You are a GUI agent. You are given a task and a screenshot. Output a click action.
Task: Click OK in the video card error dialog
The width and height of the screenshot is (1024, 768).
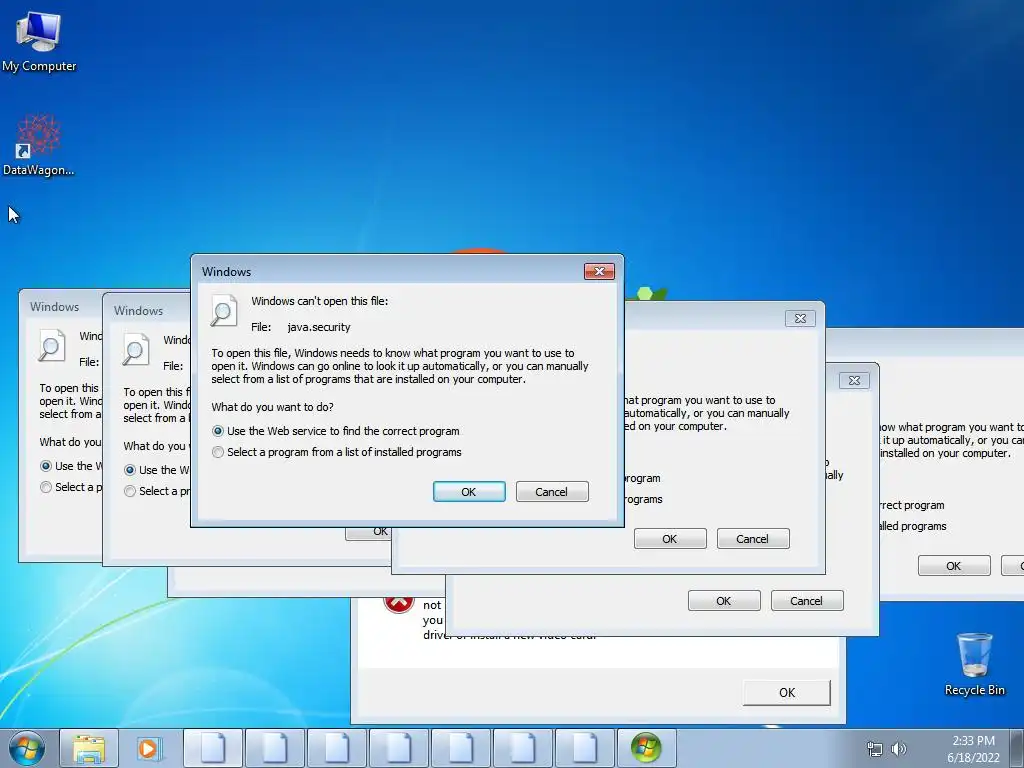click(787, 692)
